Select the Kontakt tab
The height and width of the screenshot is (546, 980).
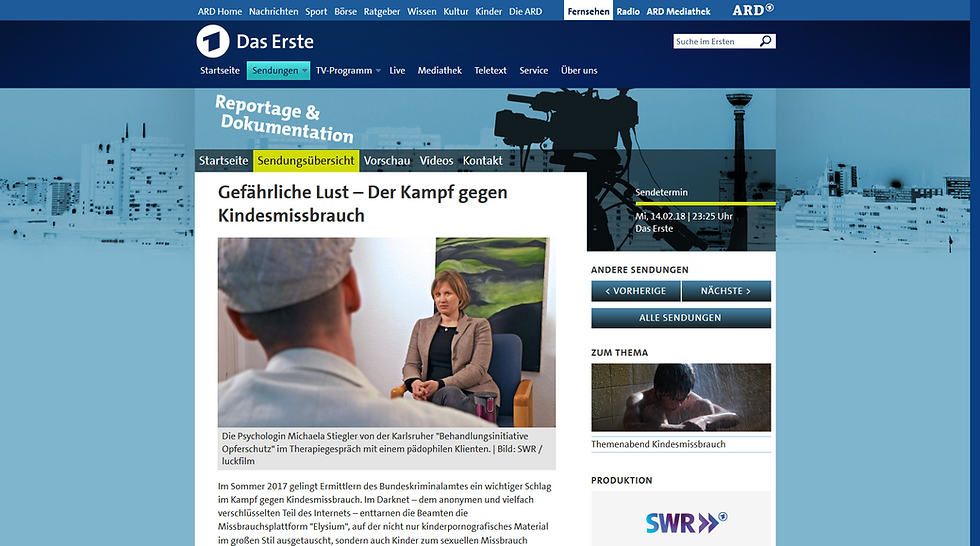coord(482,161)
